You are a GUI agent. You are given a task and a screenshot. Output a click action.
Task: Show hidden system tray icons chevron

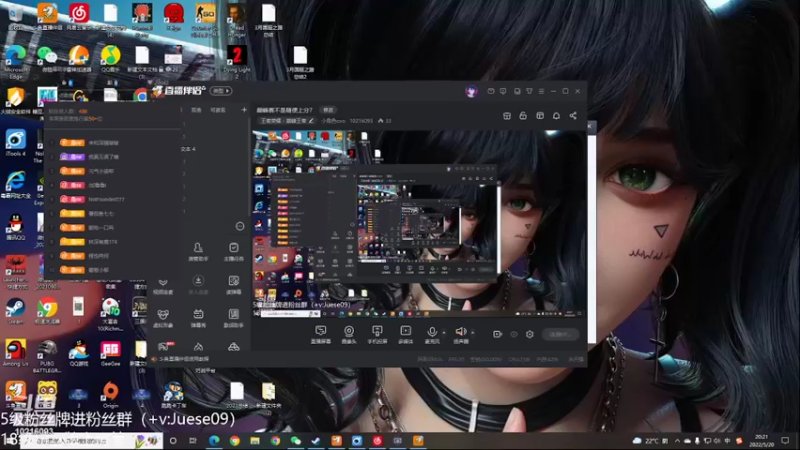click(677, 441)
